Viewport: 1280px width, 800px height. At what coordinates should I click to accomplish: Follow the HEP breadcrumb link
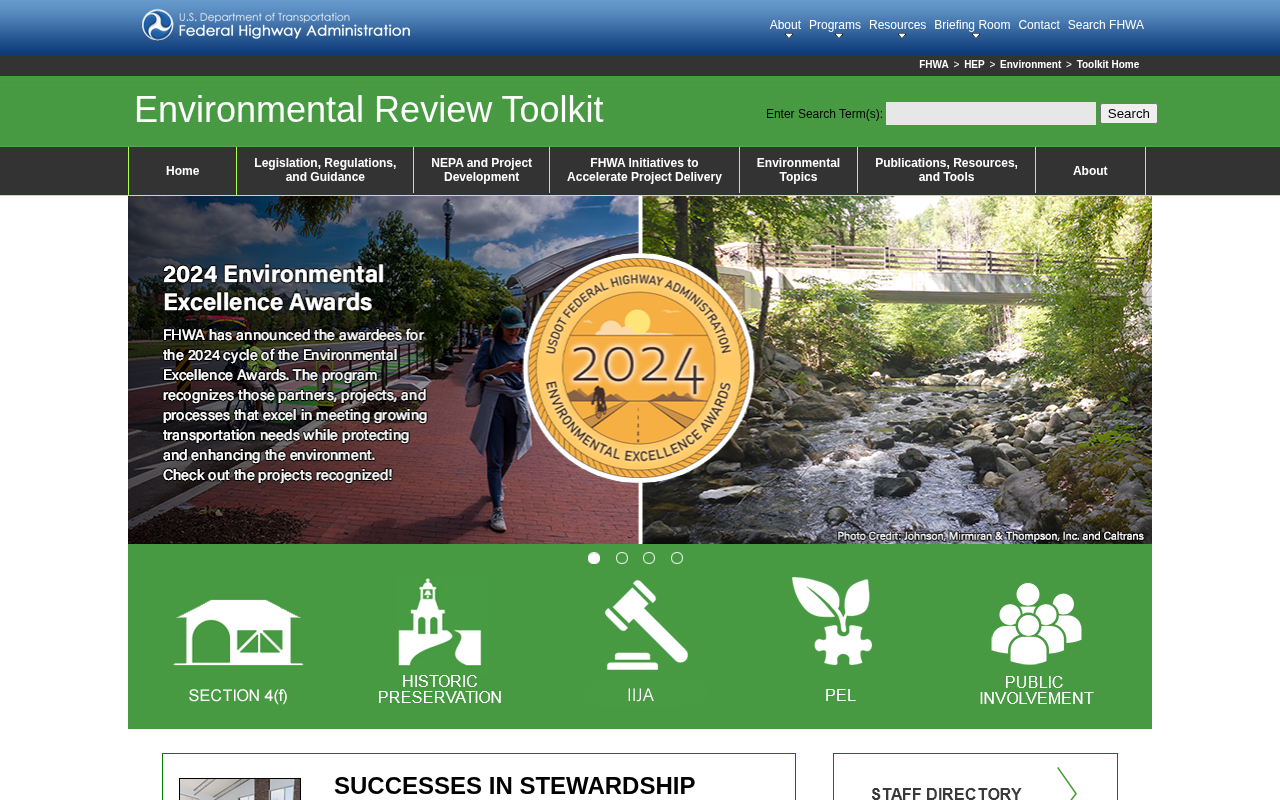[x=974, y=65]
